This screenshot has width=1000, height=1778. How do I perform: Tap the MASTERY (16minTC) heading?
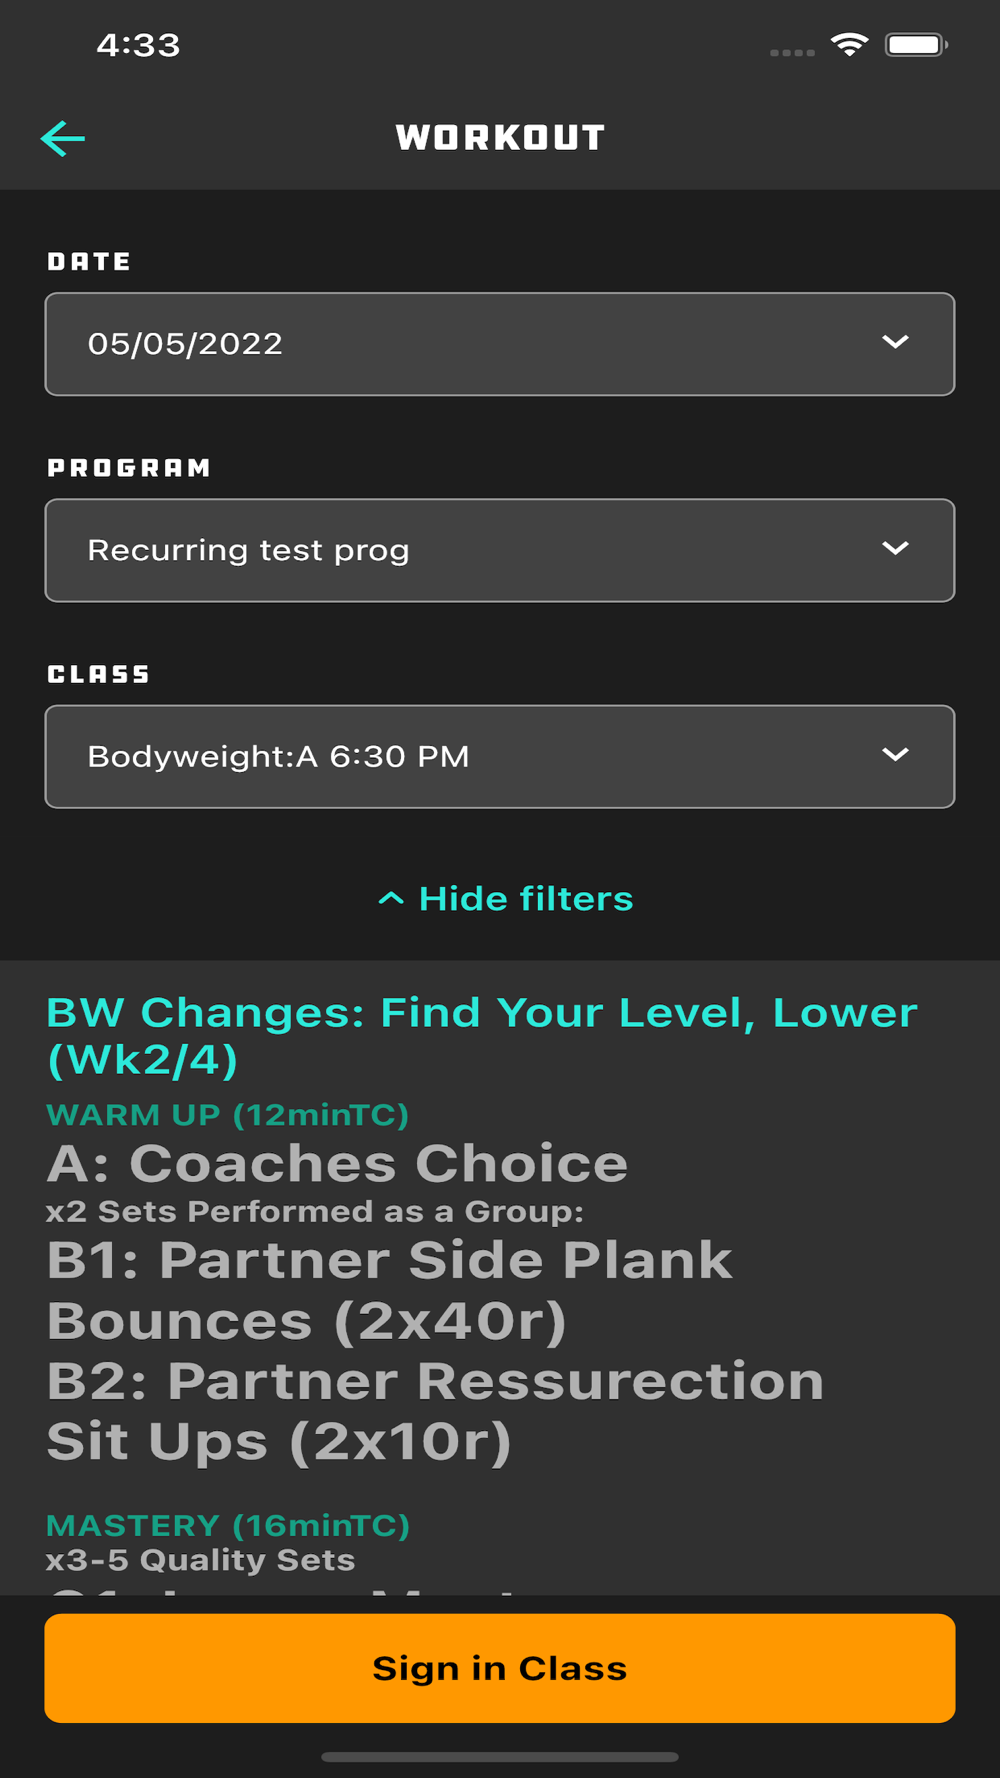point(228,1525)
